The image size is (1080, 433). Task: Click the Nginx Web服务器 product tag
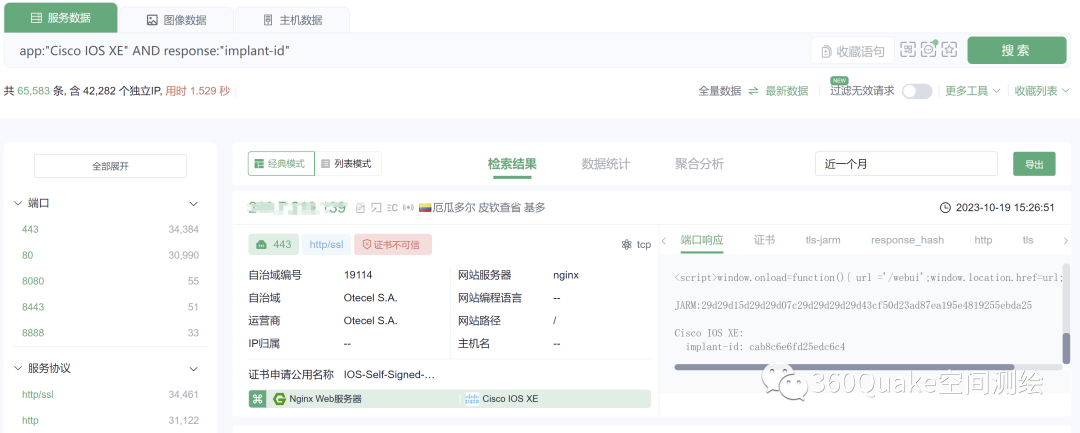(318, 399)
